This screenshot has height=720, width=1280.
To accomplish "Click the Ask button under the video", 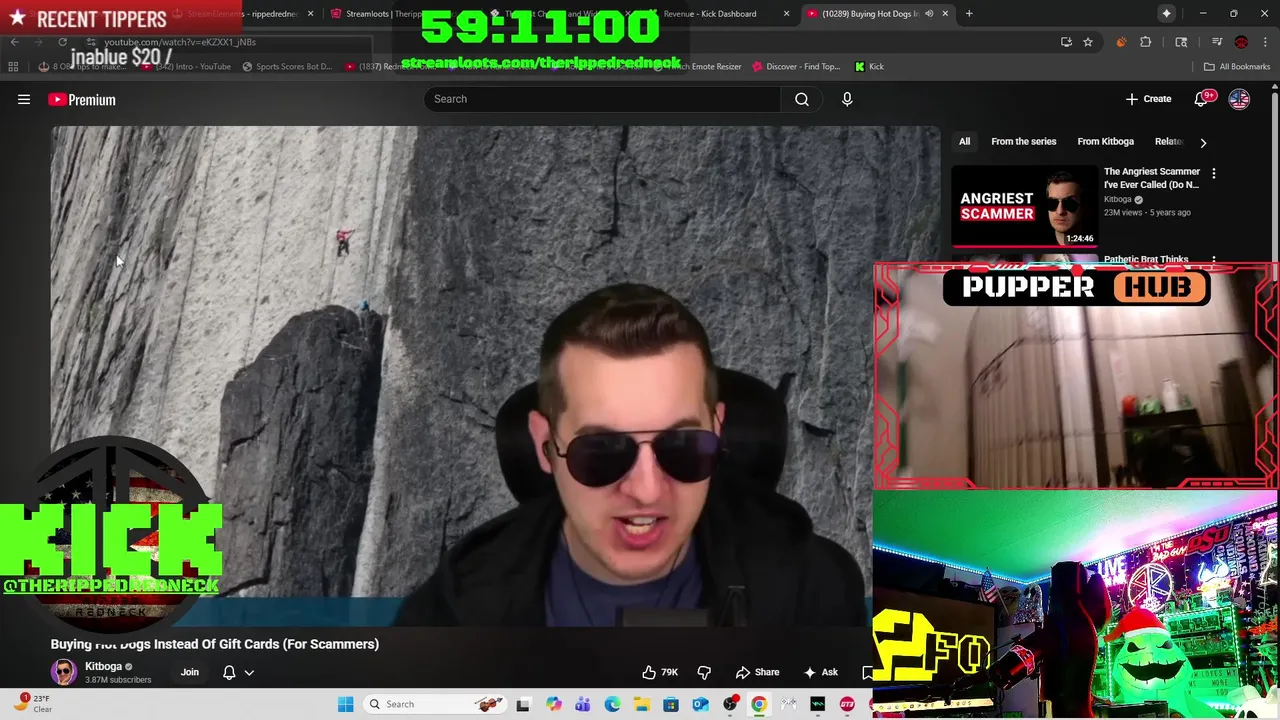I will point(820,672).
